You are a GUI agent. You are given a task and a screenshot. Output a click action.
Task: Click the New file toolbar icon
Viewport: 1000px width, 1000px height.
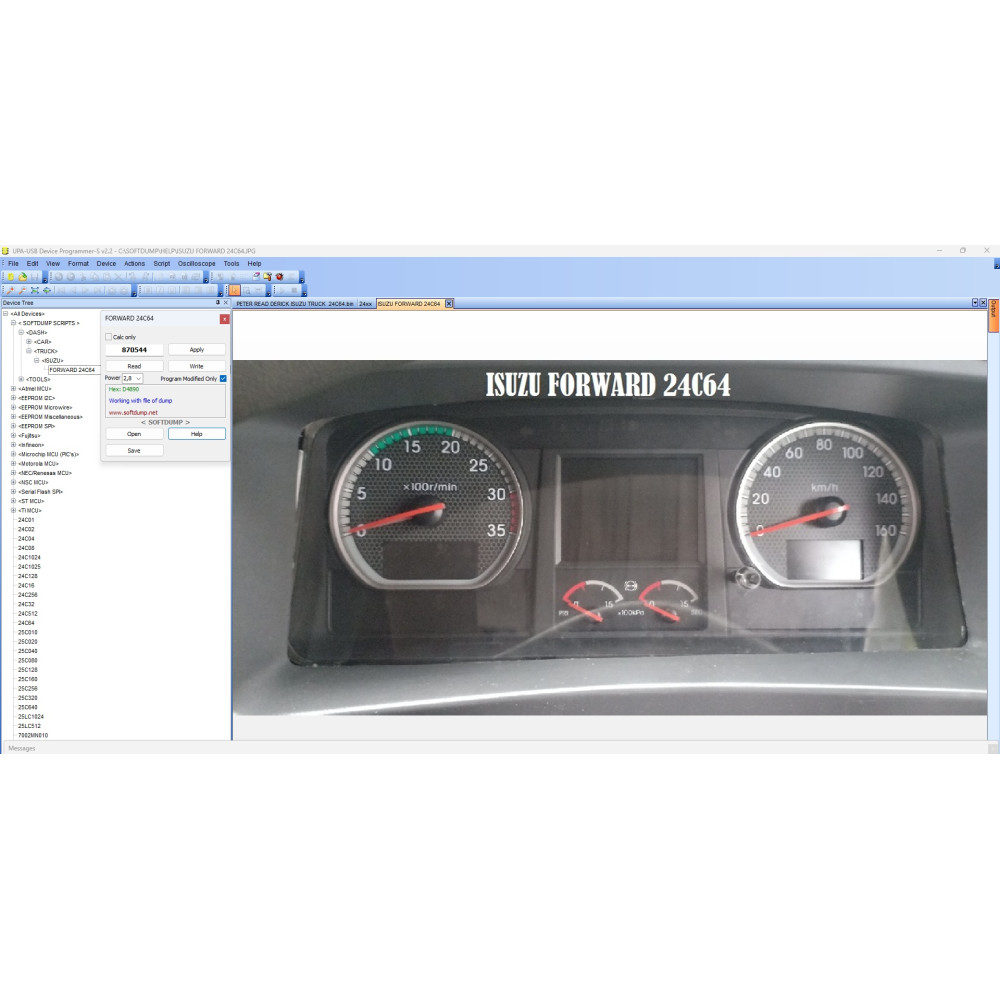point(10,277)
